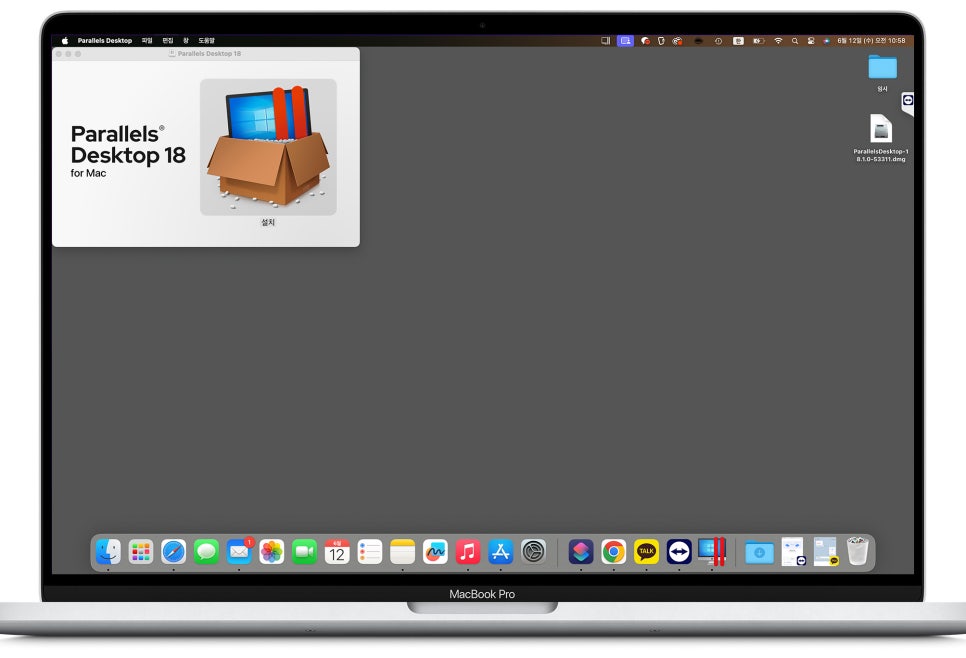Click the date and time in menu bar
966x658 pixels.
click(x=871, y=41)
